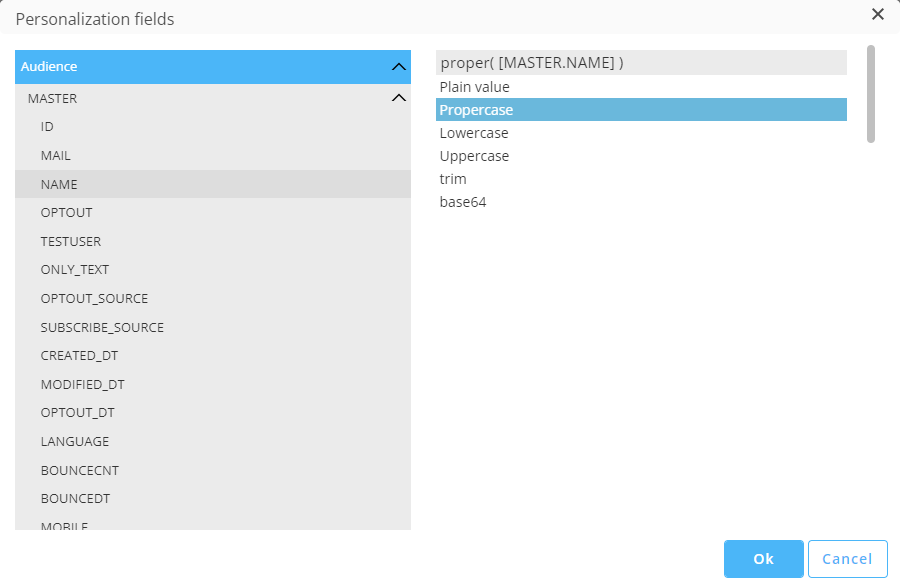Select the NAME field
The image size is (900, 585).
(59, 185)
